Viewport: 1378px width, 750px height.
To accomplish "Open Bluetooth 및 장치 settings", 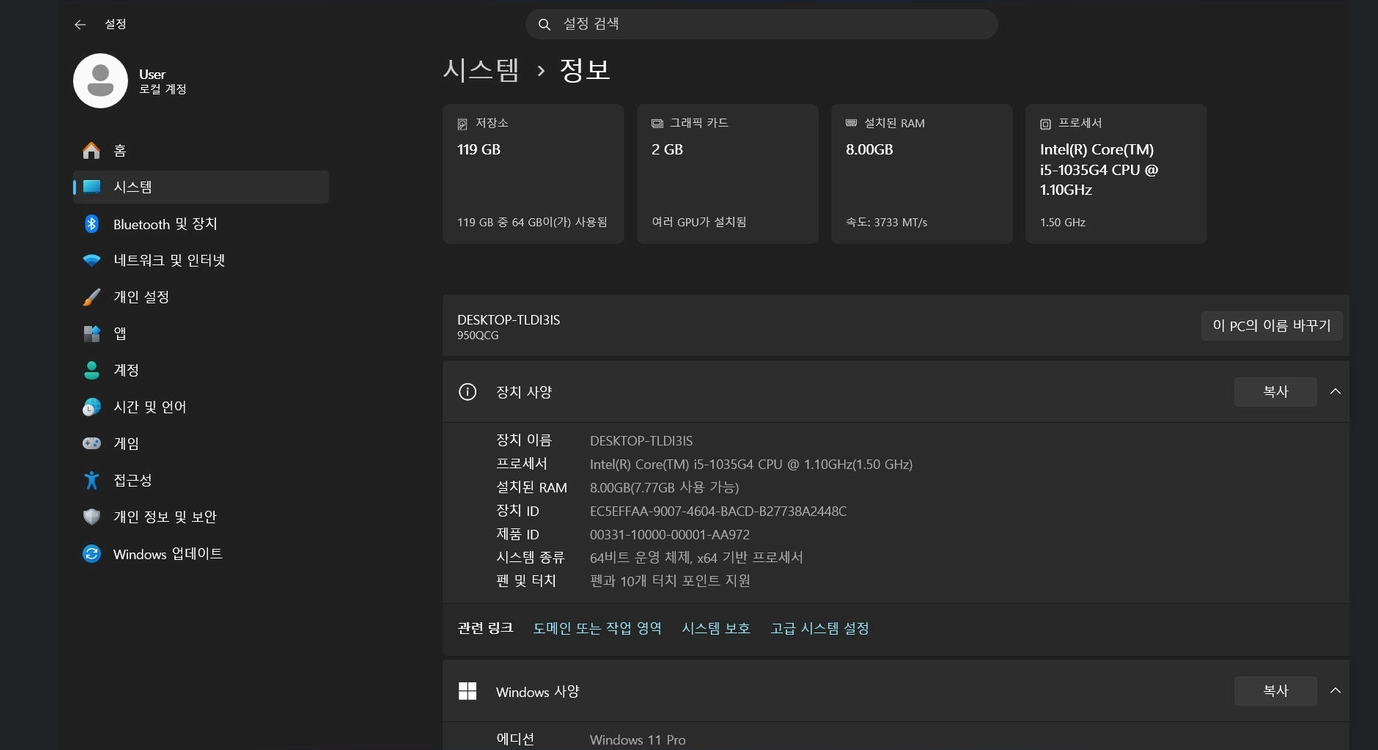I will pyautogui.click(x=201, y=224).
